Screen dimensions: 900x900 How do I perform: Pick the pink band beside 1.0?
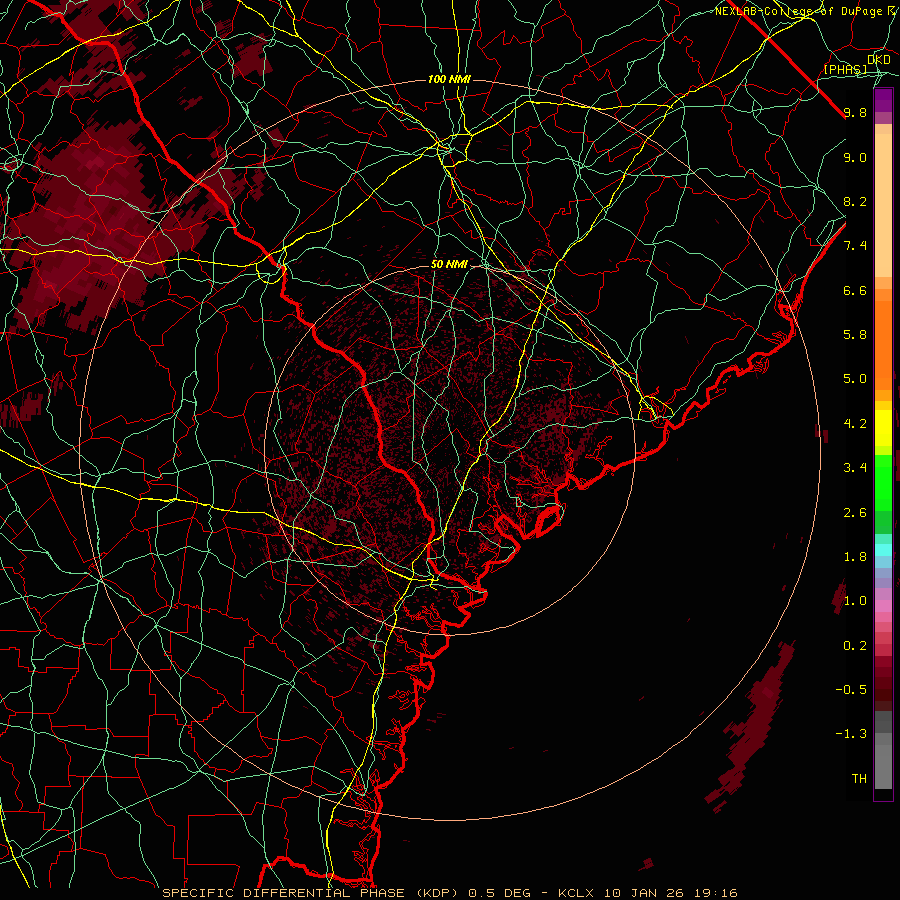883,605
